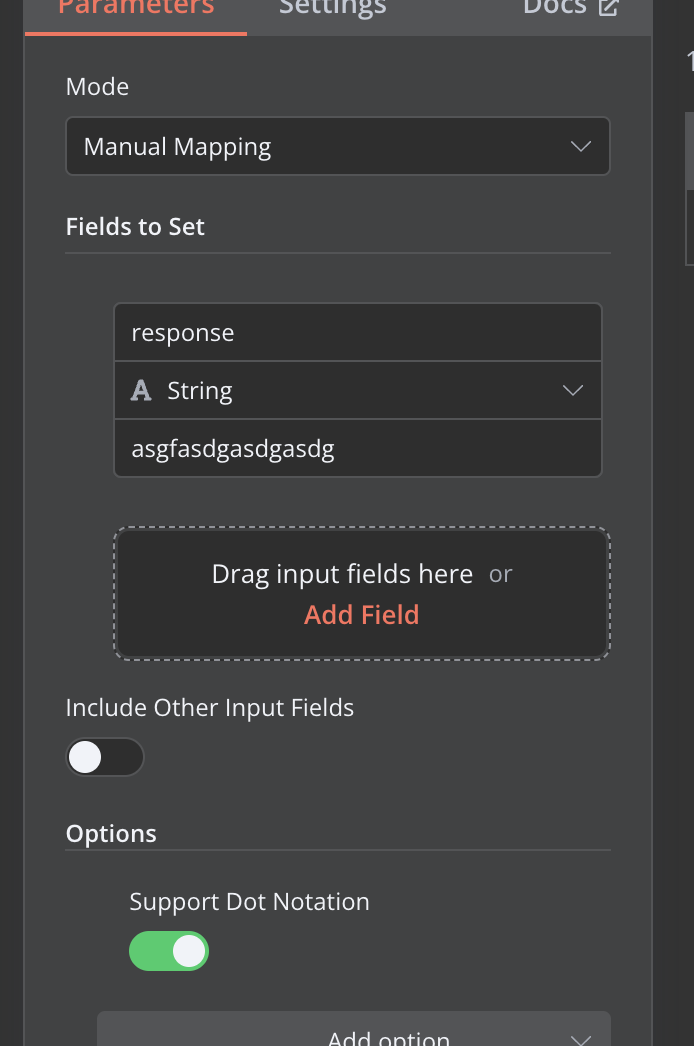
Task: Disable Support Dot Notation toggle
Action: [169, 951]
